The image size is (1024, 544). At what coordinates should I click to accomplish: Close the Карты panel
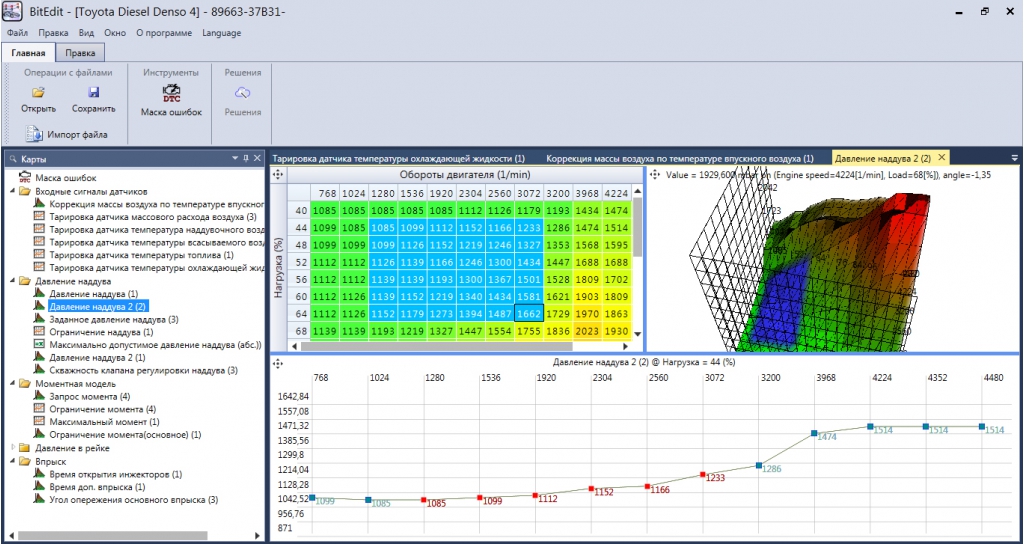click(x=257, y=158)
